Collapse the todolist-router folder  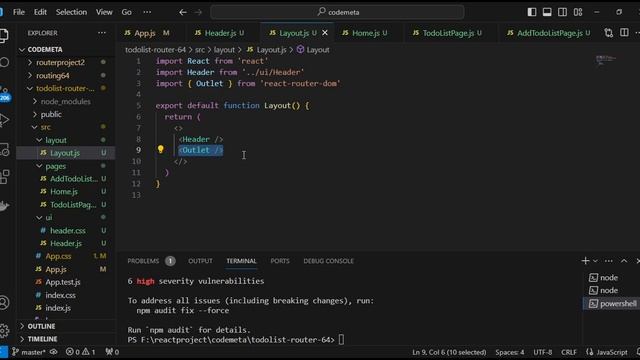coord(65,89)
